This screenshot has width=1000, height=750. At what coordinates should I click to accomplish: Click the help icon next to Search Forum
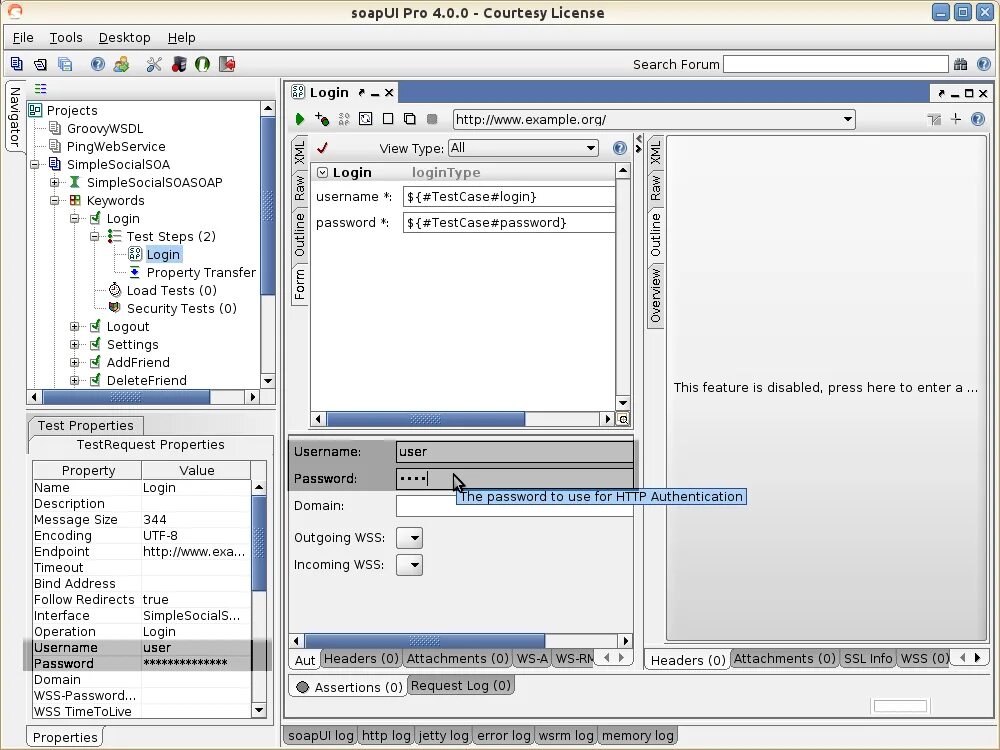(983, 64)
